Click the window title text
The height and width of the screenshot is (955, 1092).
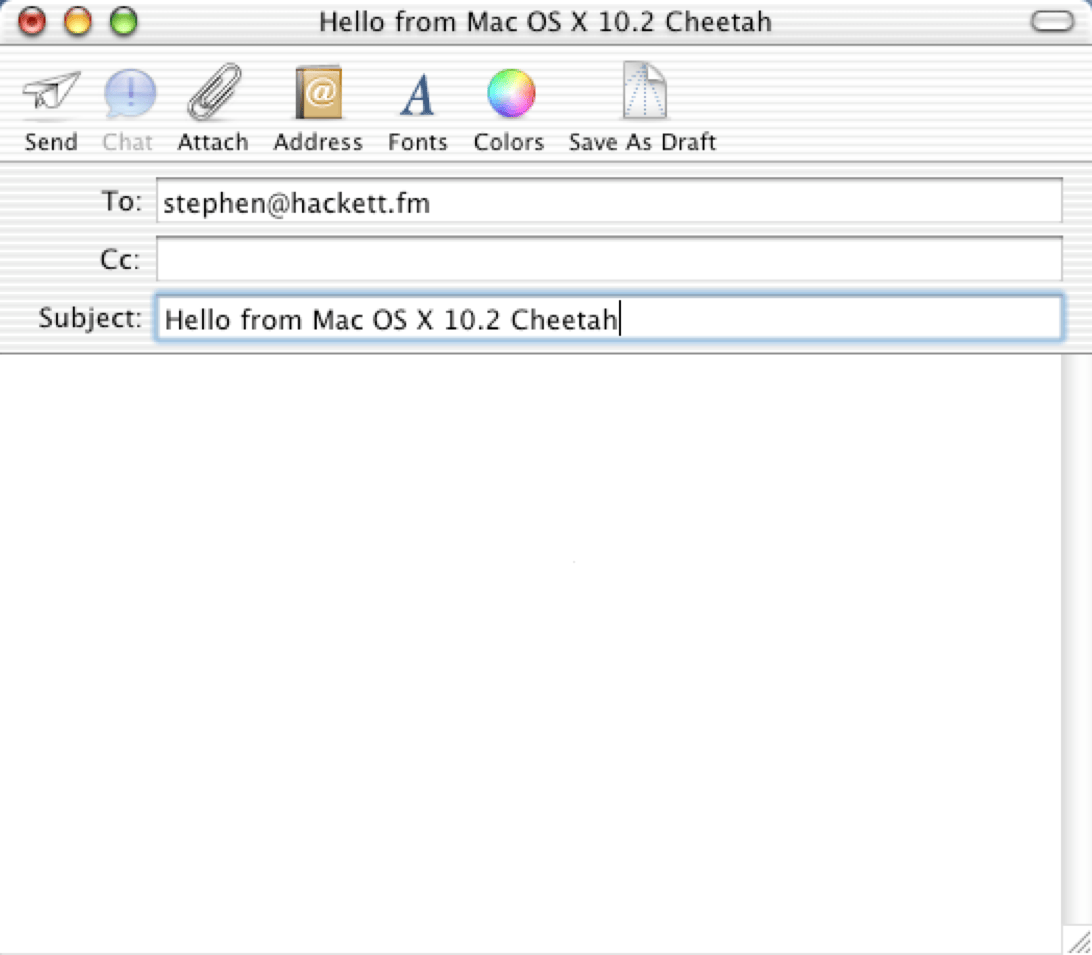pyautogui.click(x=545, y=22)
